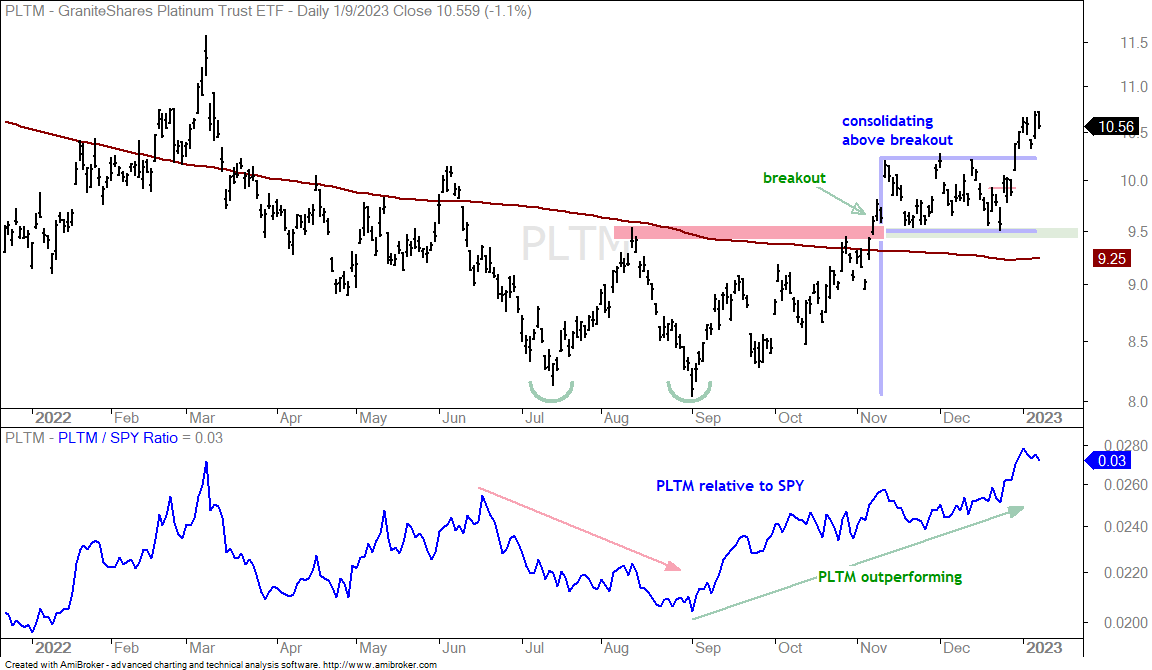Image resolution: width=1152 pixels, height=670 pixels.
Task: Click the green 'breakout' annotation text
Action: point(794,178)
